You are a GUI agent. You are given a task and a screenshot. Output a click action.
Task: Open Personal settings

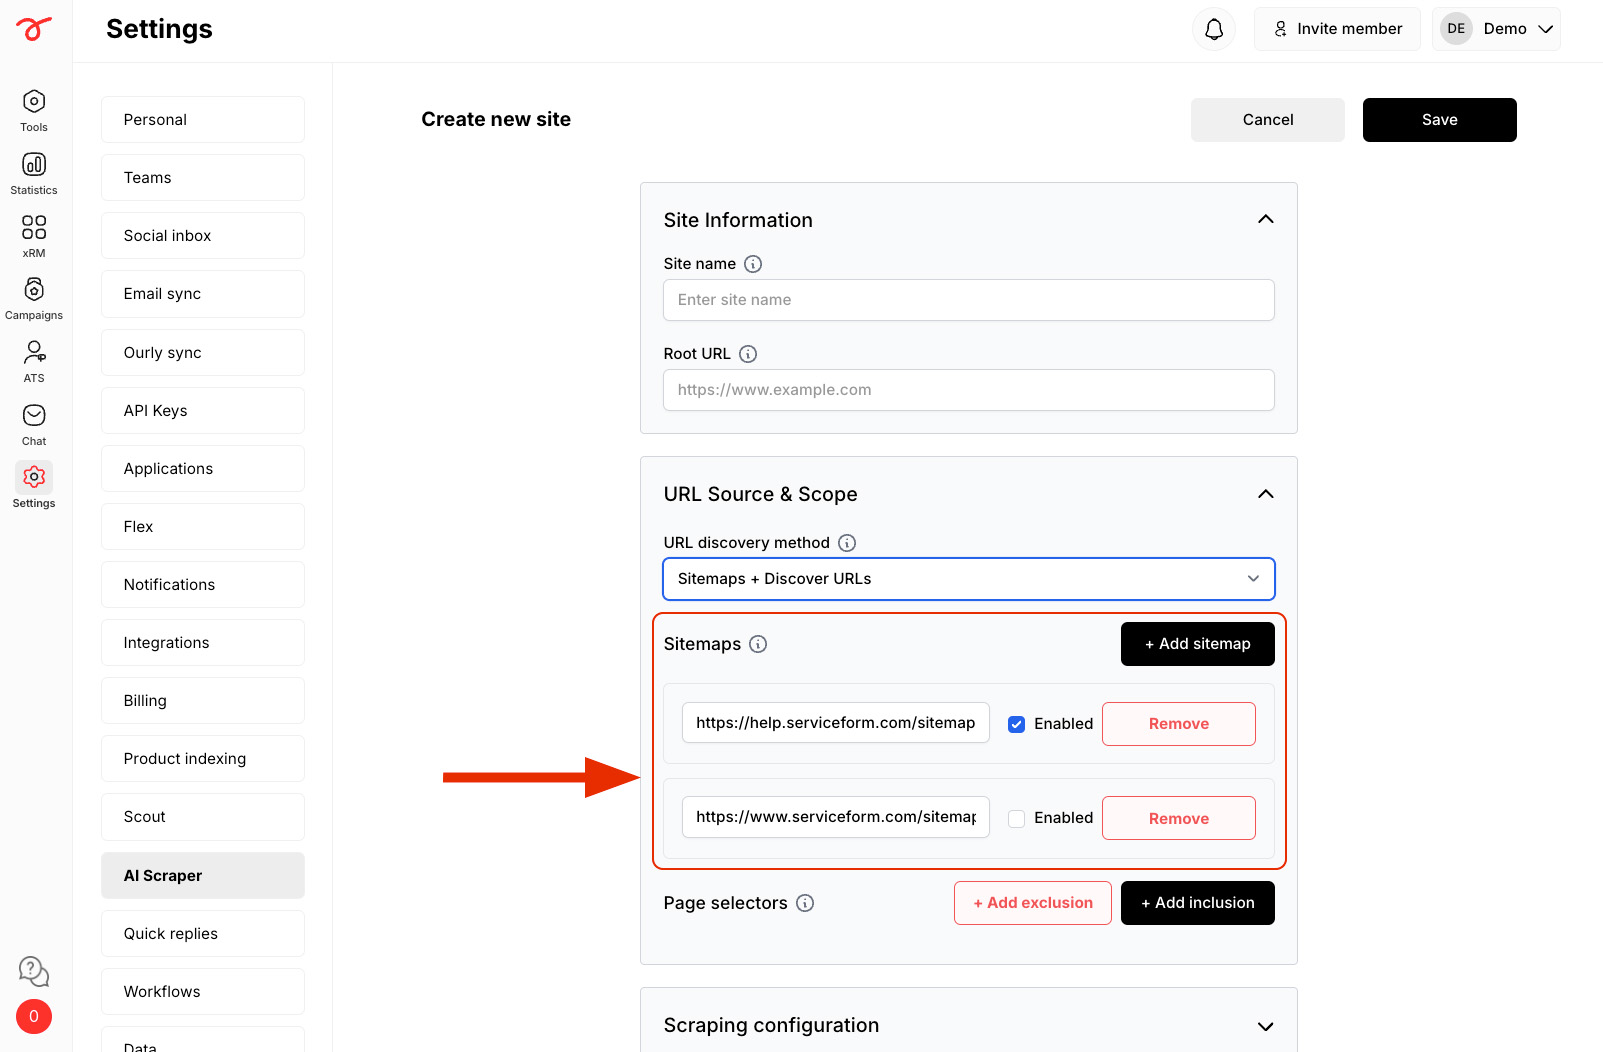point(203,120)
